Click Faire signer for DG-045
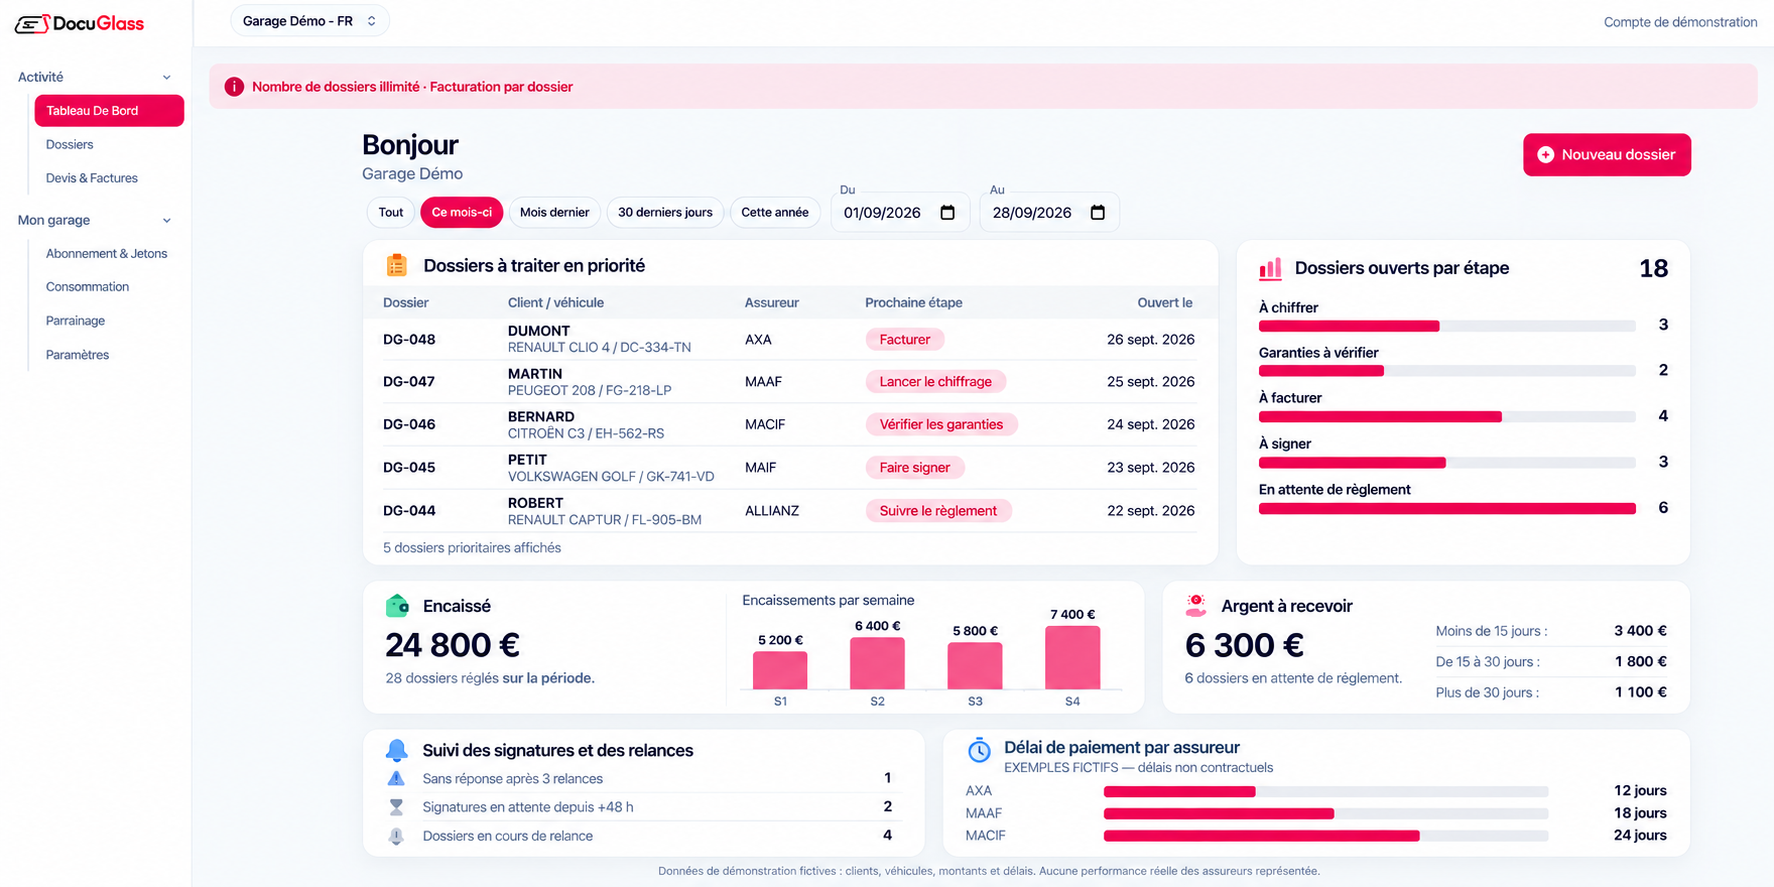The image size is (1774, 887). point(915,468)
